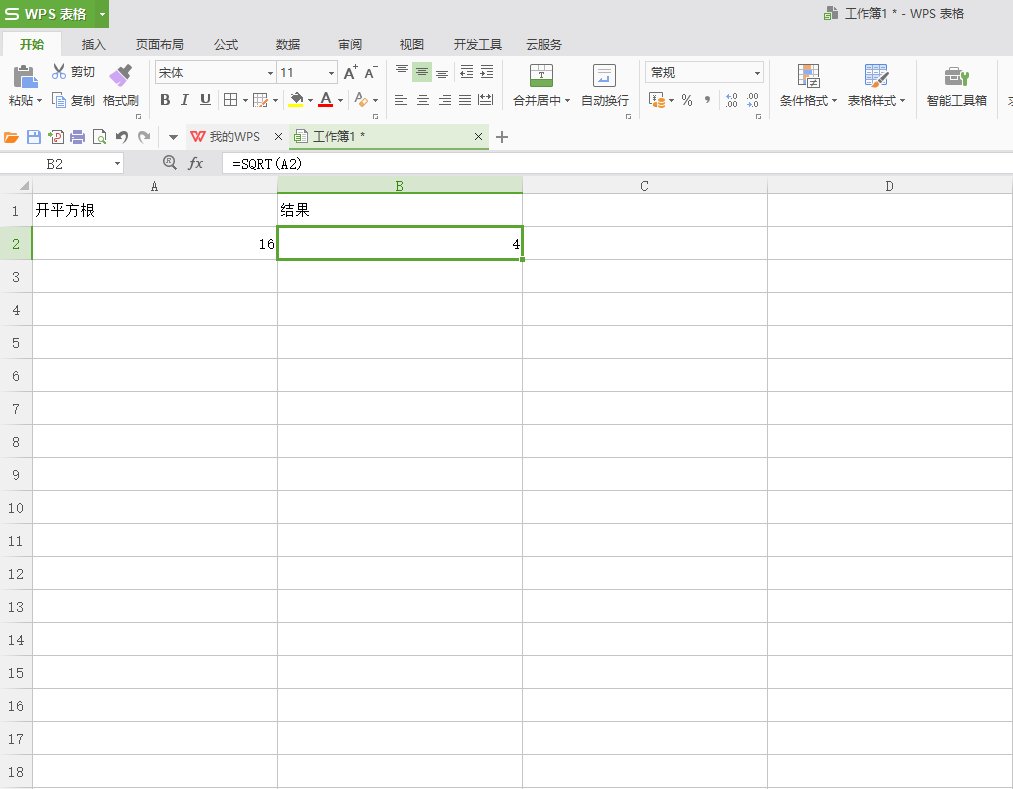Toggle Bold formatting
Image resolution: width=1013 pixels, height=789 pixels.
click(x=165, y=100)
